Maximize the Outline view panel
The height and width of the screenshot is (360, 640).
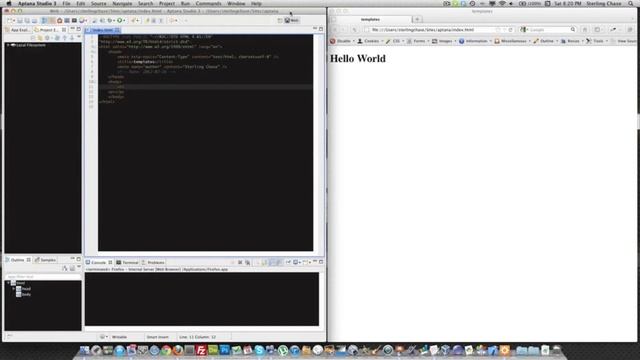point(78,259)
